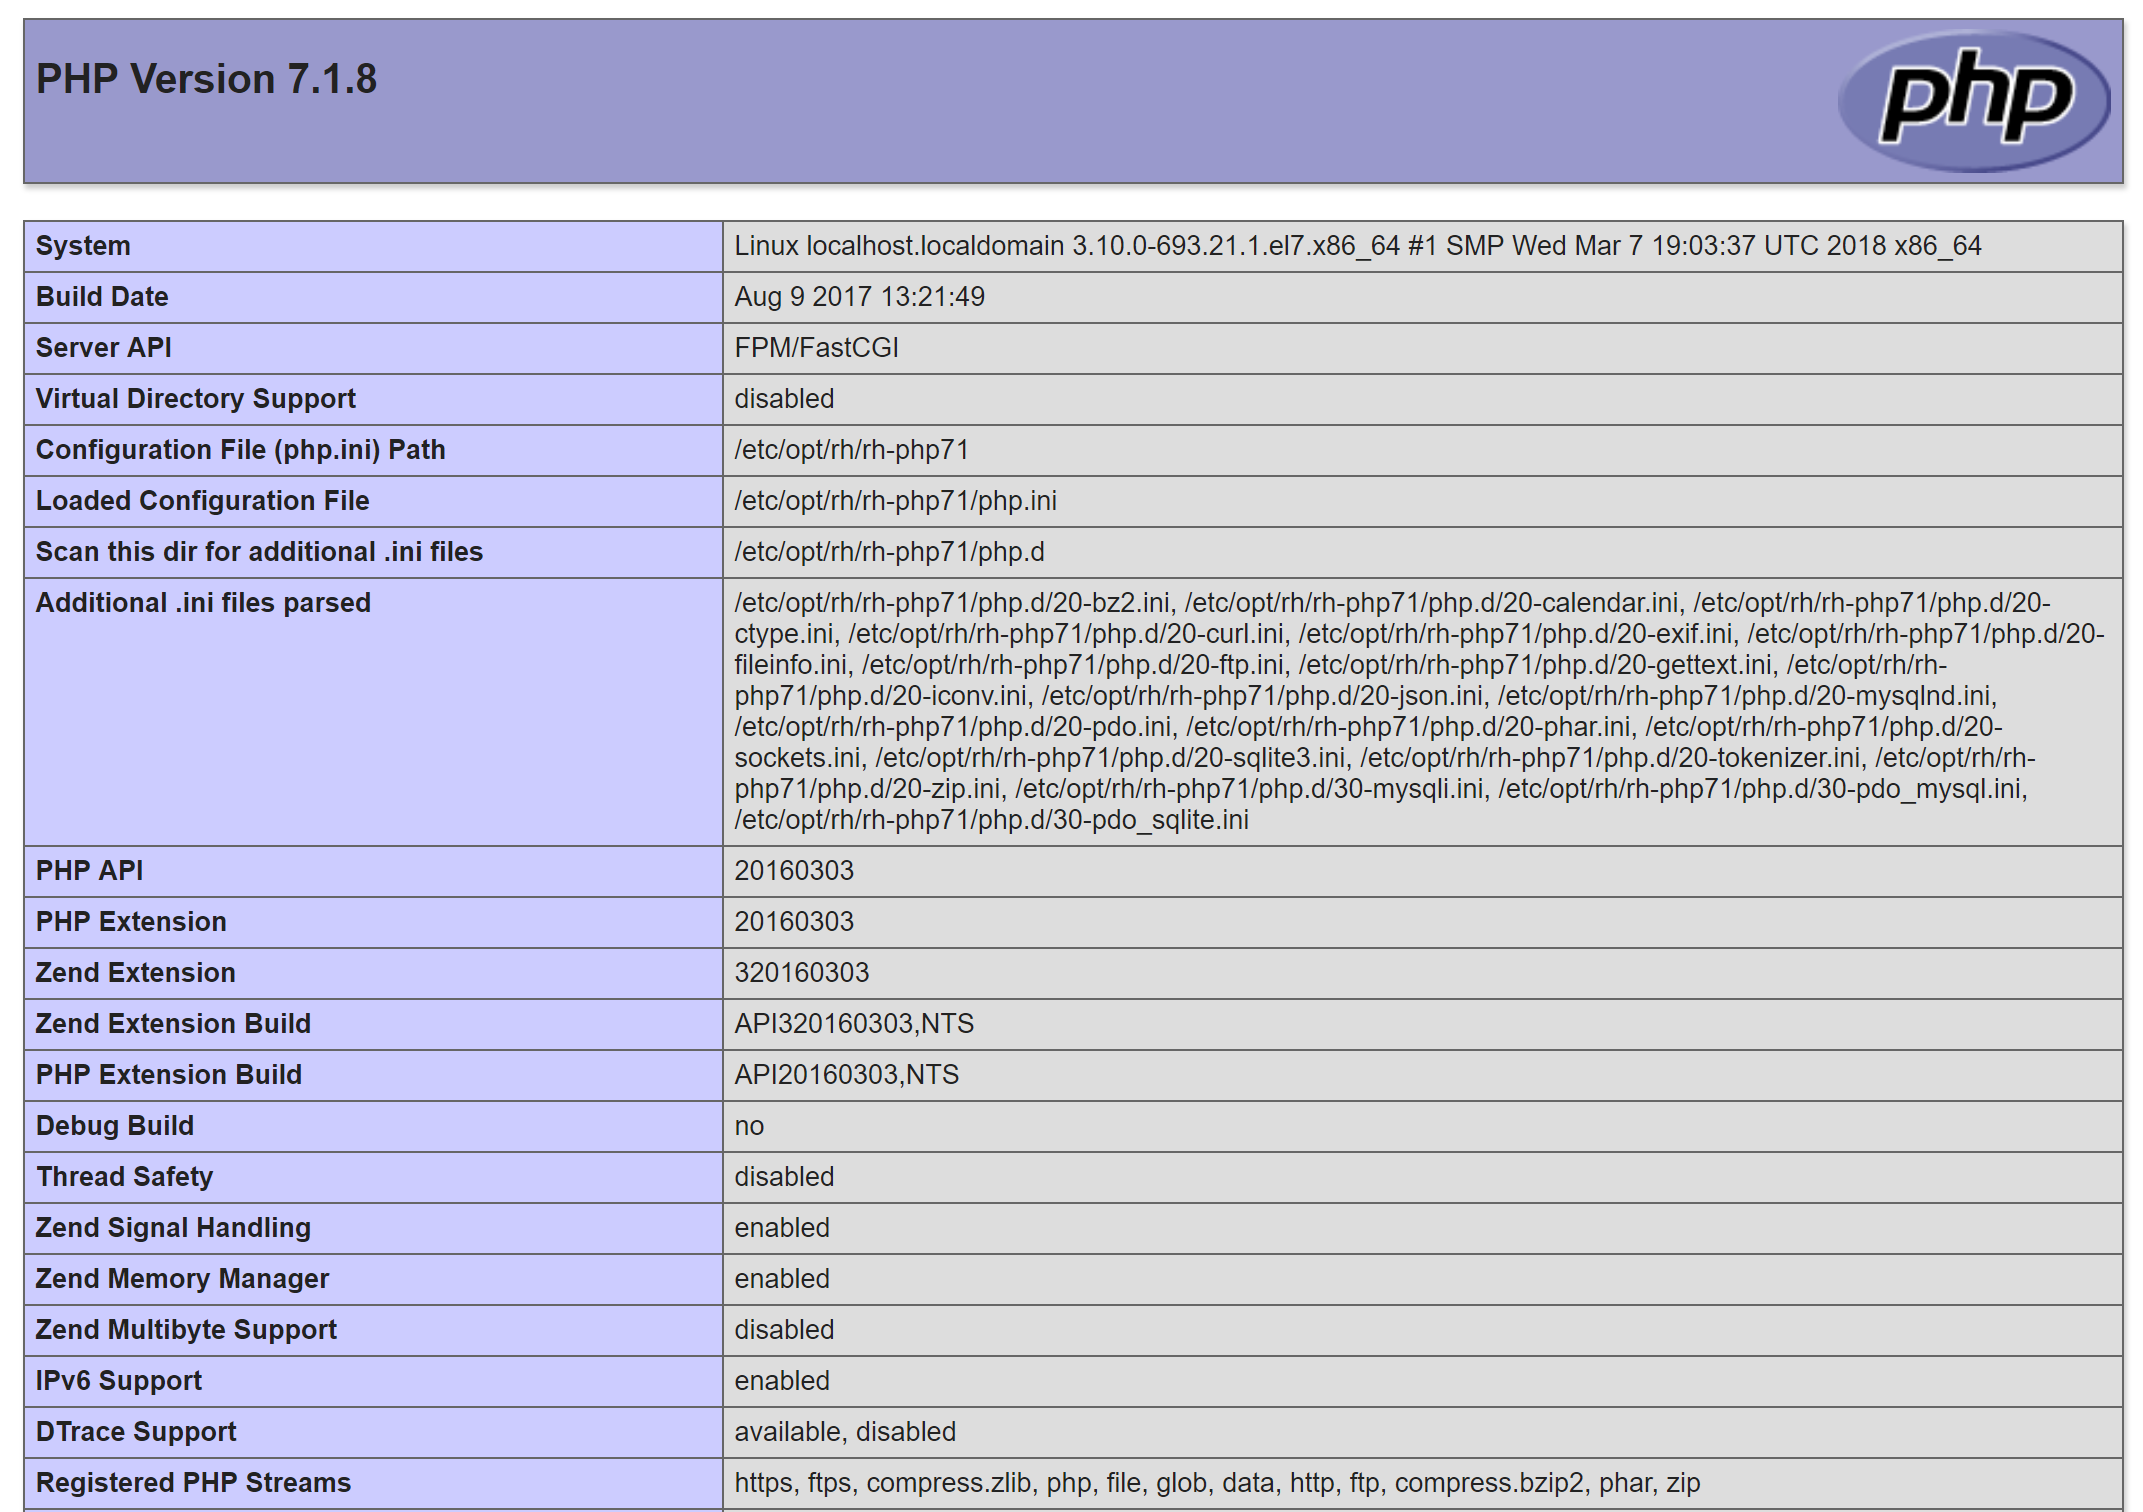Click the Build Date value Aug 9 2017

click(859, 297)
